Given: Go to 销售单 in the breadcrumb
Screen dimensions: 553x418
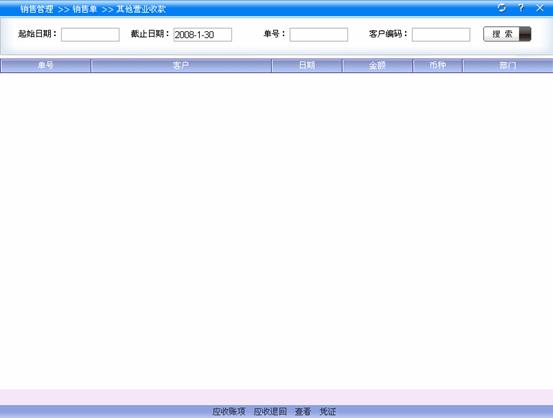Looking at the screenshot, I should 85,9.
